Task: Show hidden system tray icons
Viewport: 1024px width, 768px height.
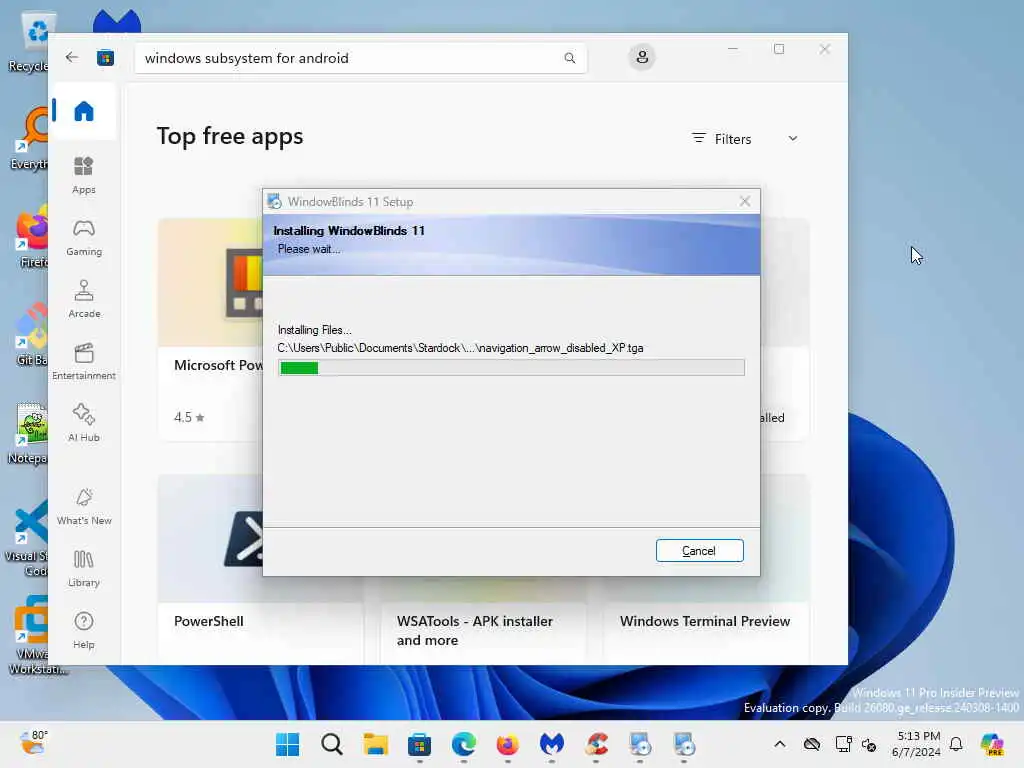Action: pyautogui.click(x=780, y=744)
